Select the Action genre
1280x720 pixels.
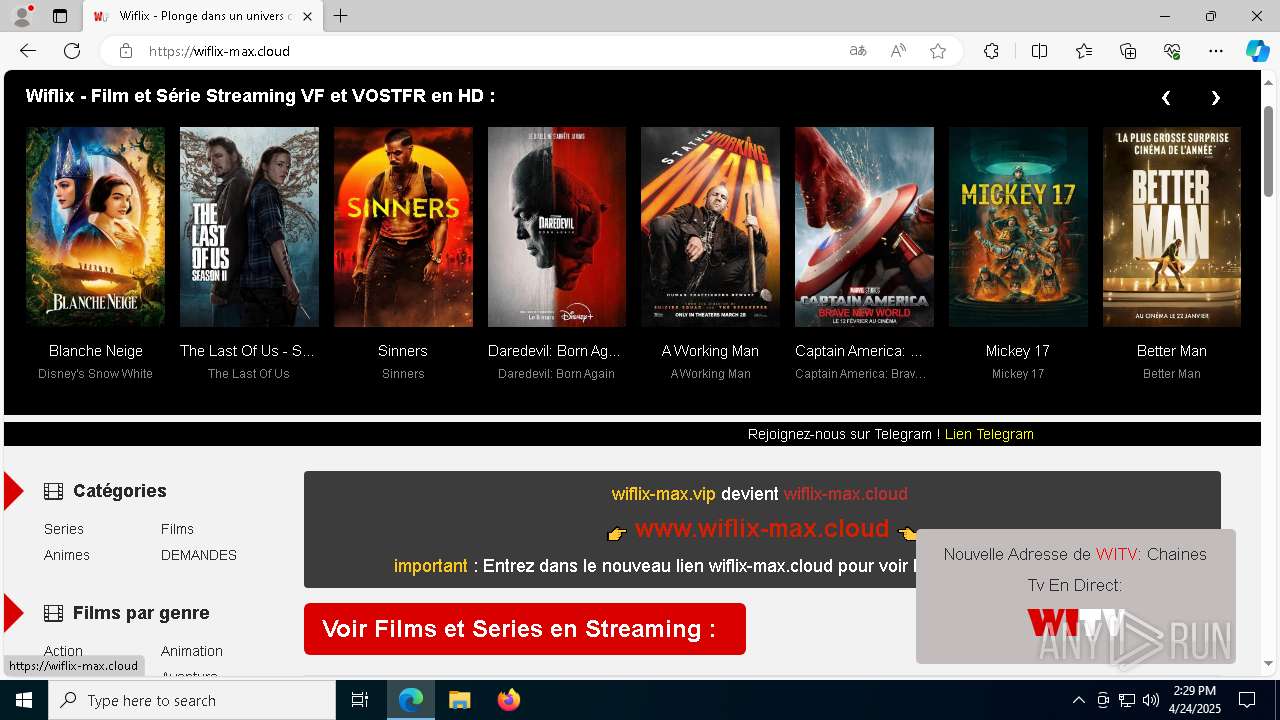pyautogui.click(x=63, y=651)
